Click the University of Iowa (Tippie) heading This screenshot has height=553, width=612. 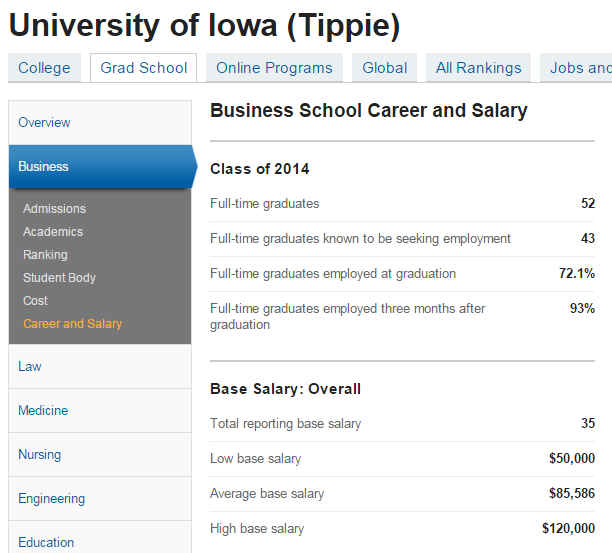point(205,25)
